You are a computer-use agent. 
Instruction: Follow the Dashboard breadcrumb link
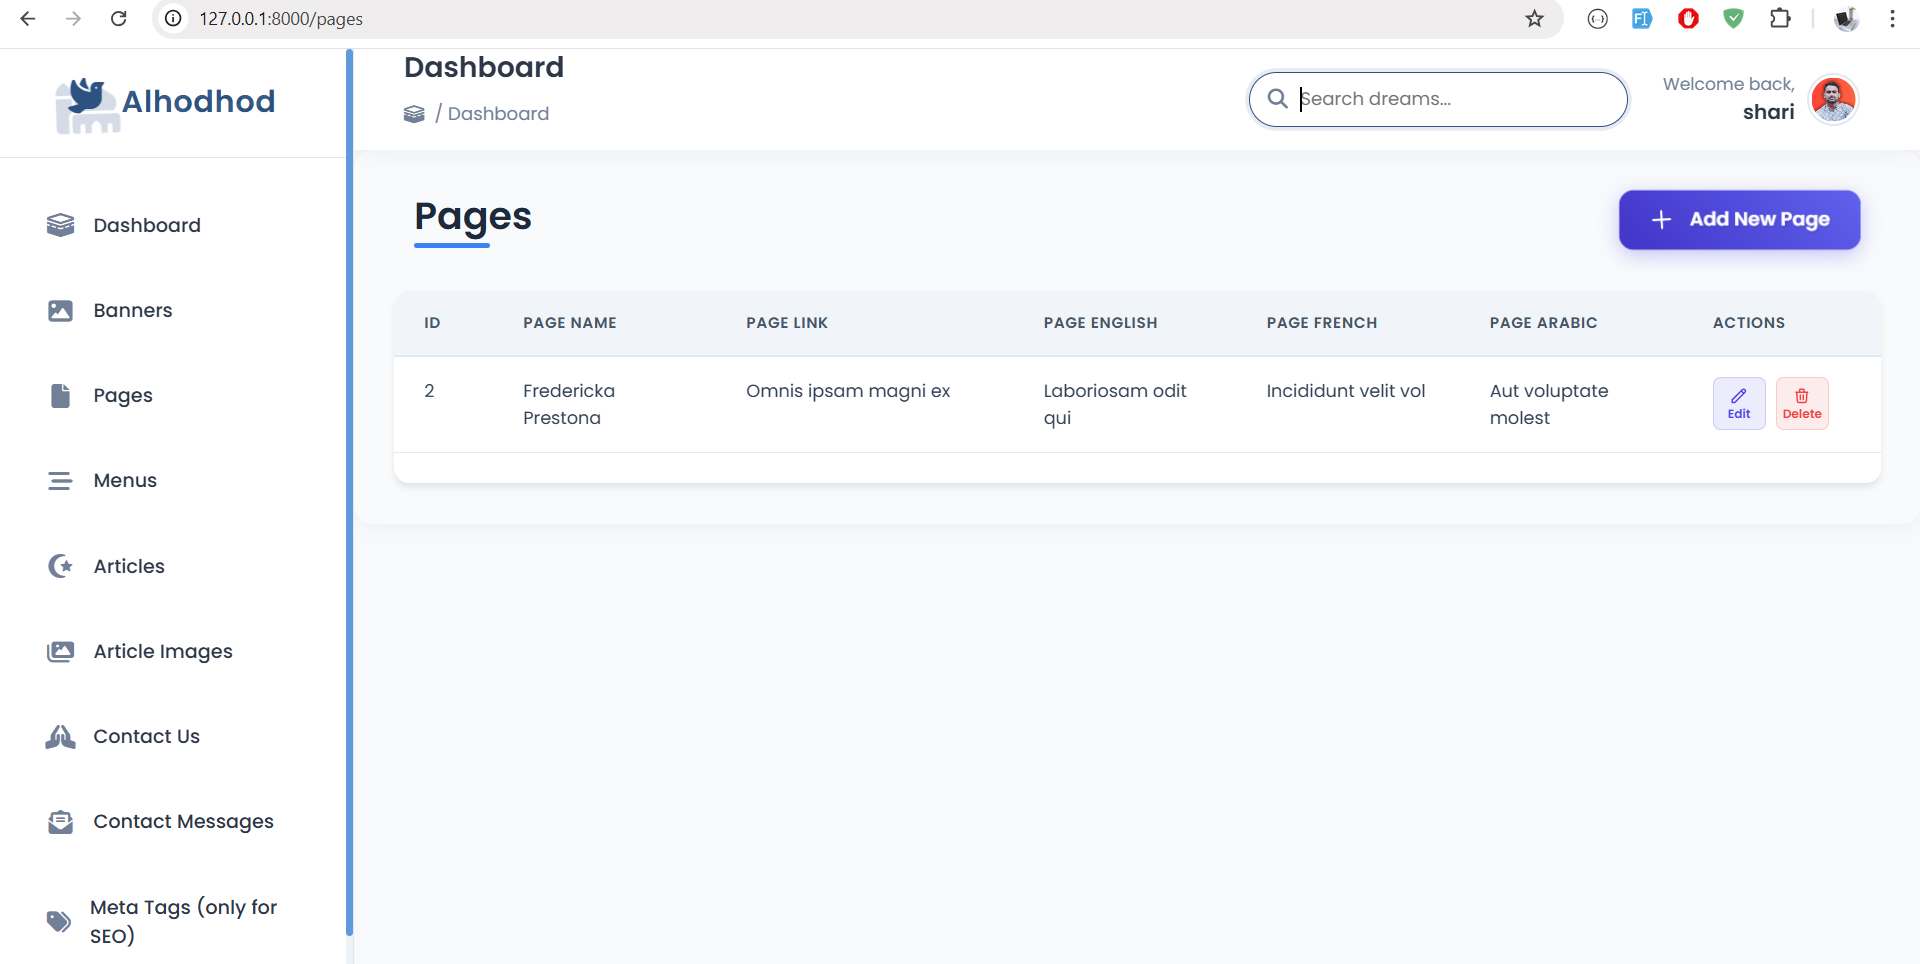(x=498, y=114)
